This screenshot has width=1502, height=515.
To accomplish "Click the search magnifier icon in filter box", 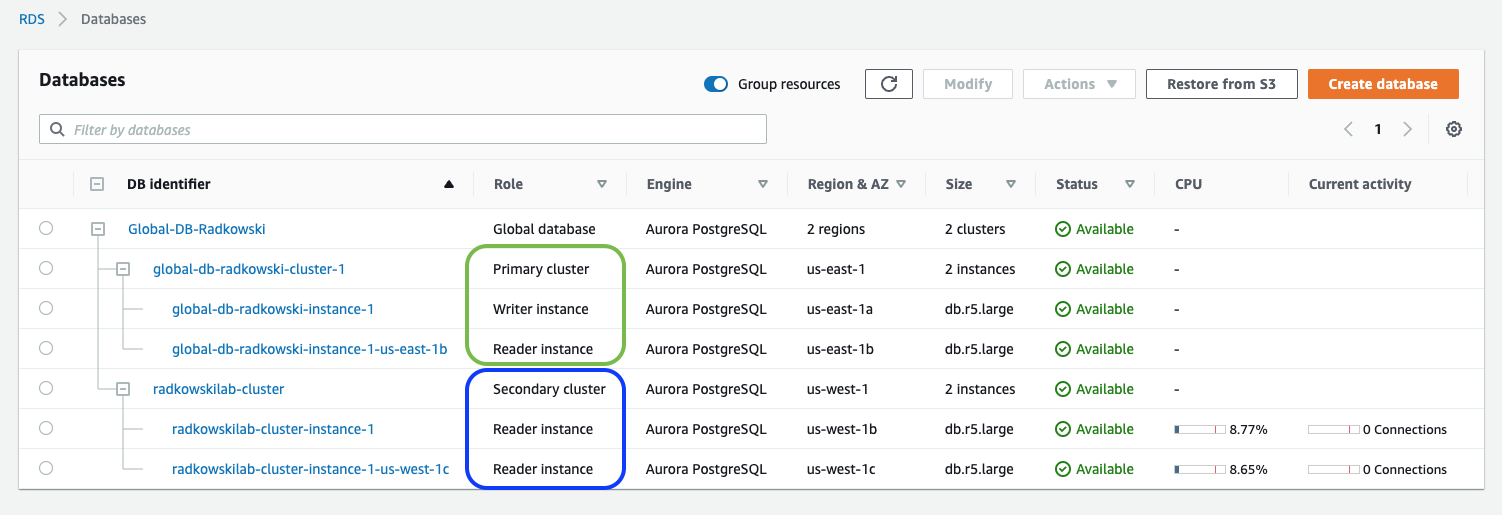I will [x=56, y=129].
